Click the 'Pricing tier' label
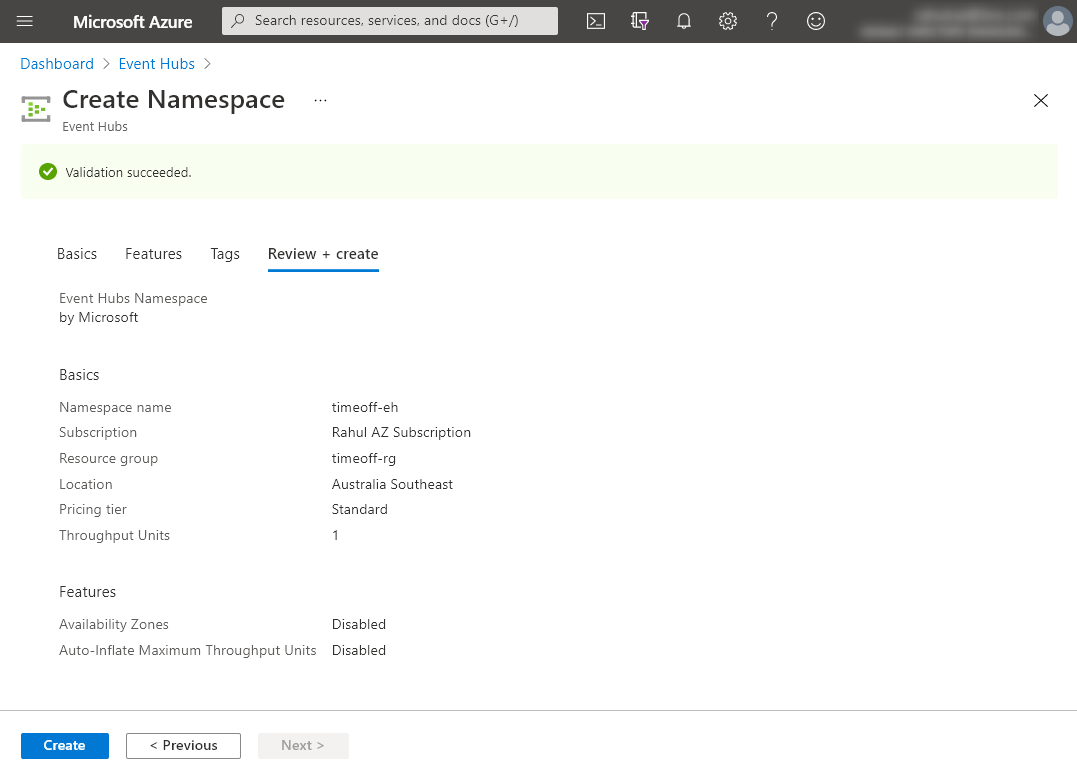The height and width of the screenshot is (774, 1077). point(93,510)
